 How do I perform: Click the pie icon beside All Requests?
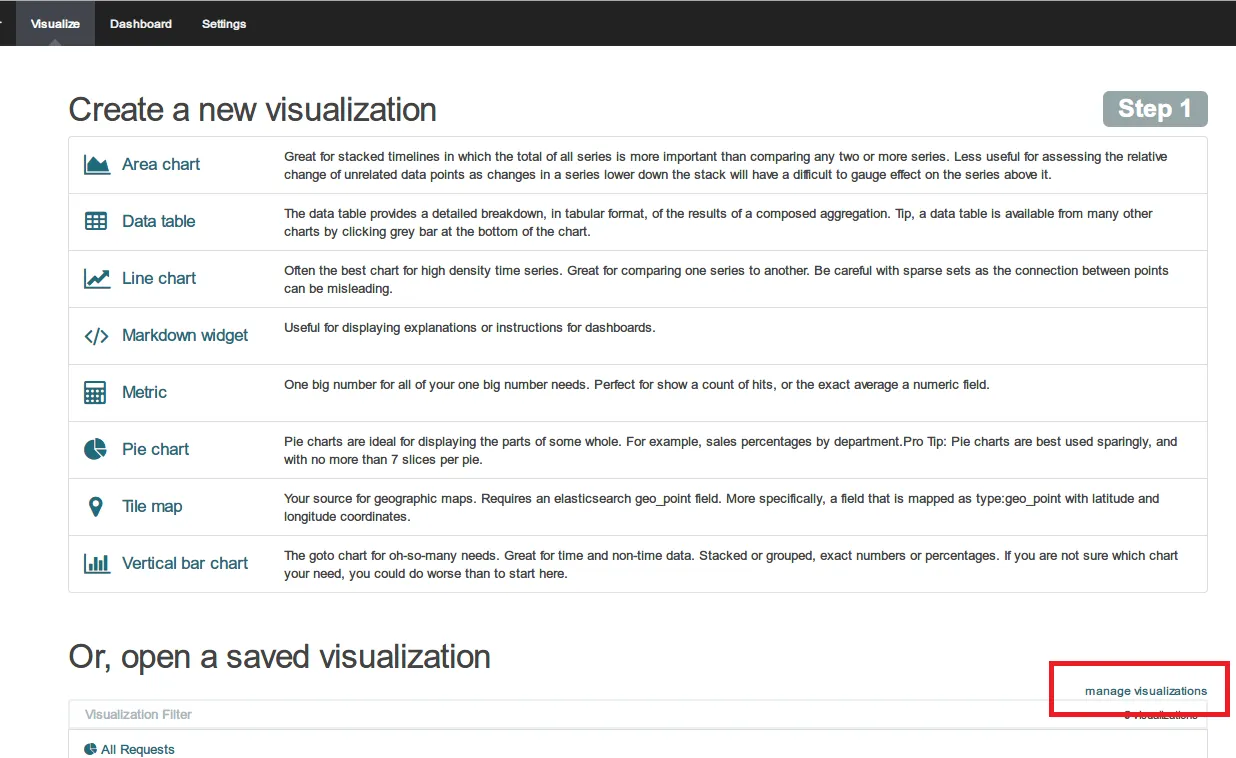pyautogui.click(x=89, y=748)
